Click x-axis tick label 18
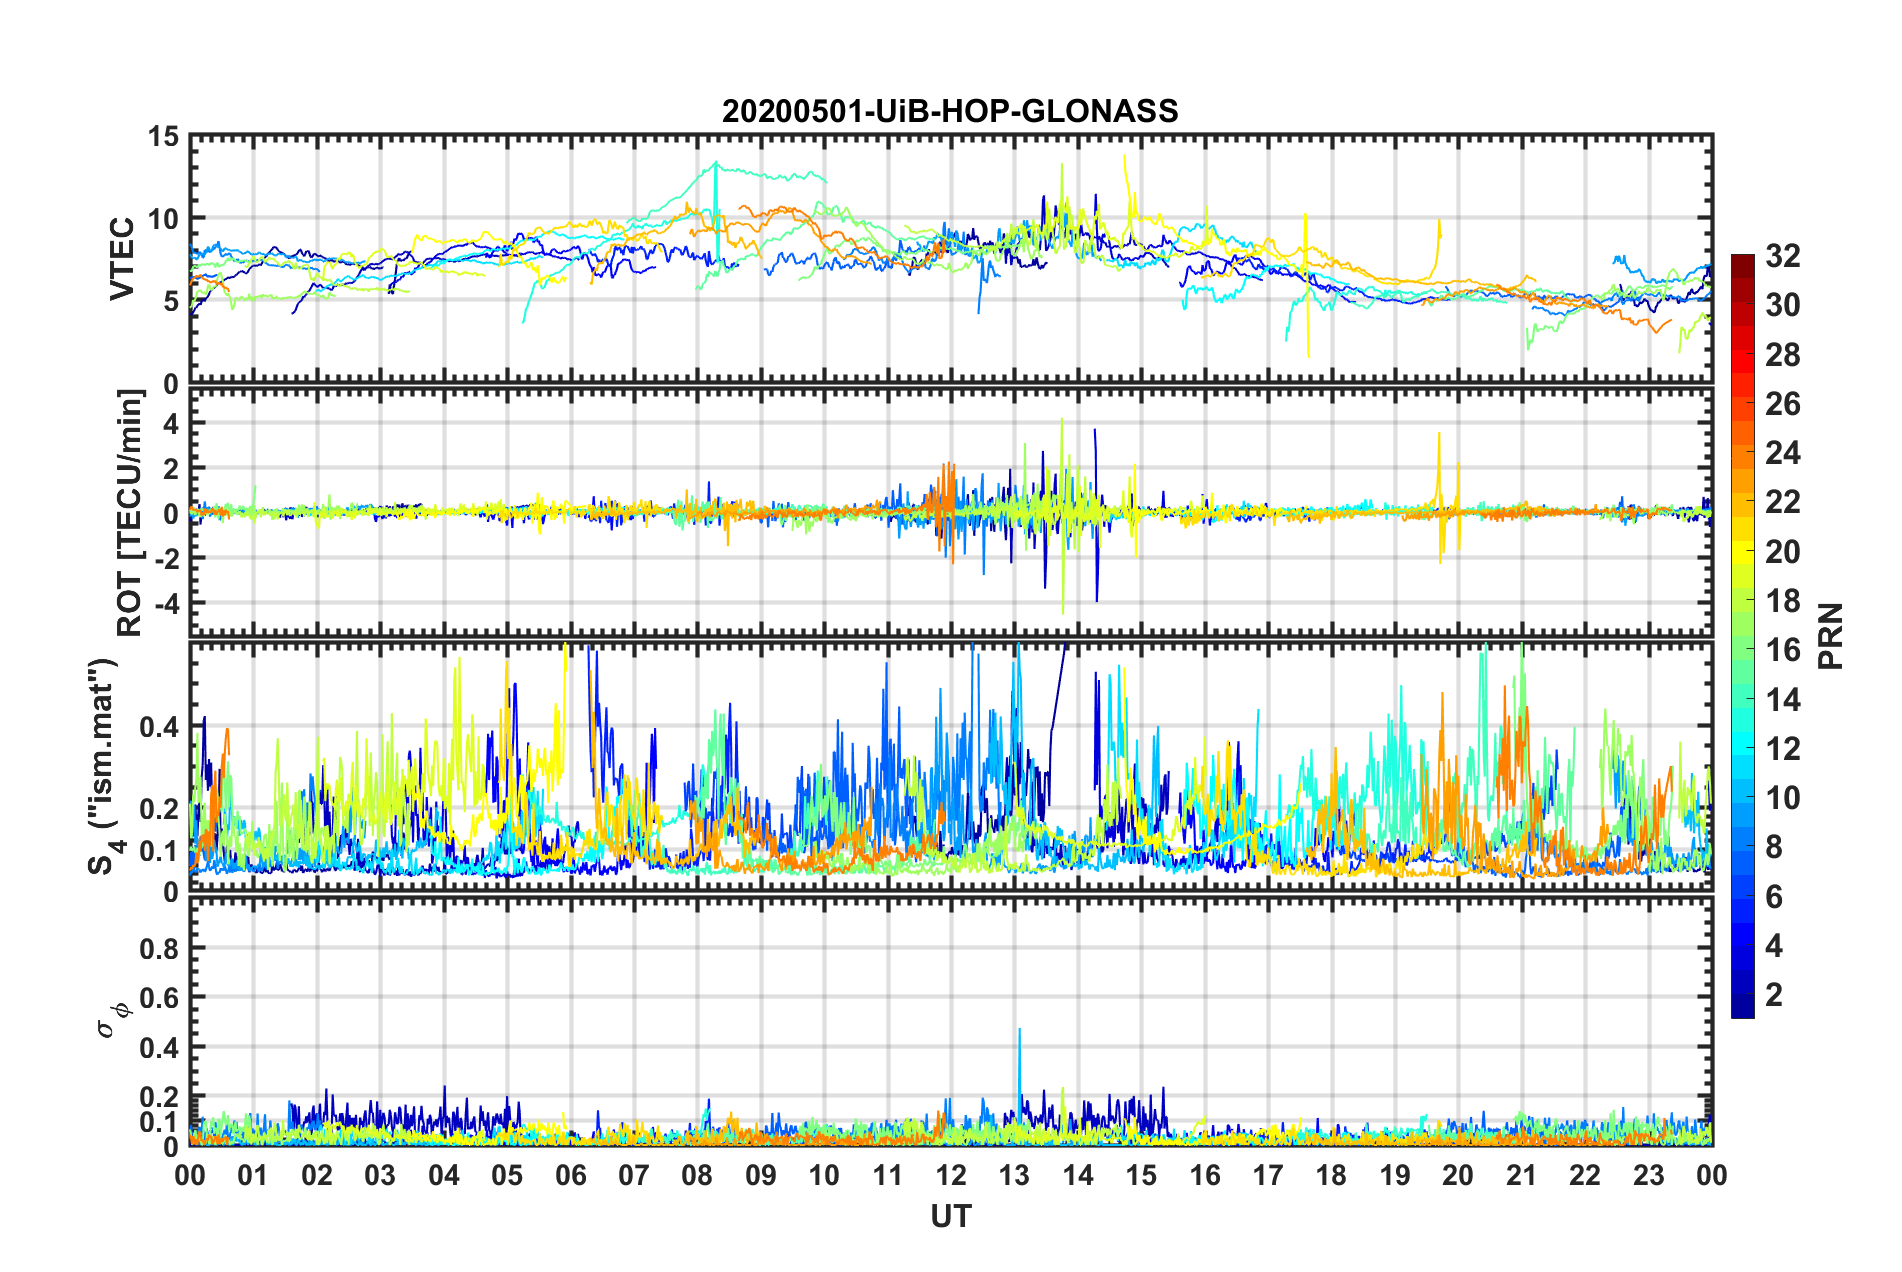The height and width of the screenshot is (1272, 1902). [x=1331, y=1175]
